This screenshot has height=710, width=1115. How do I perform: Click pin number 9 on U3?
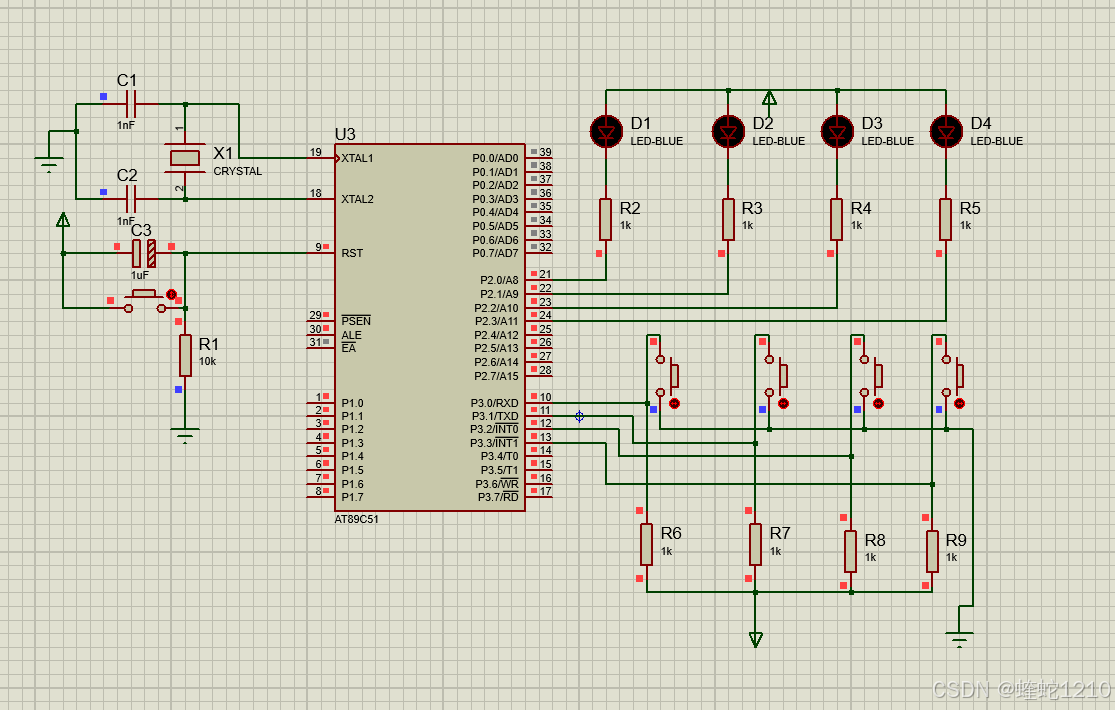coord(319,247)
